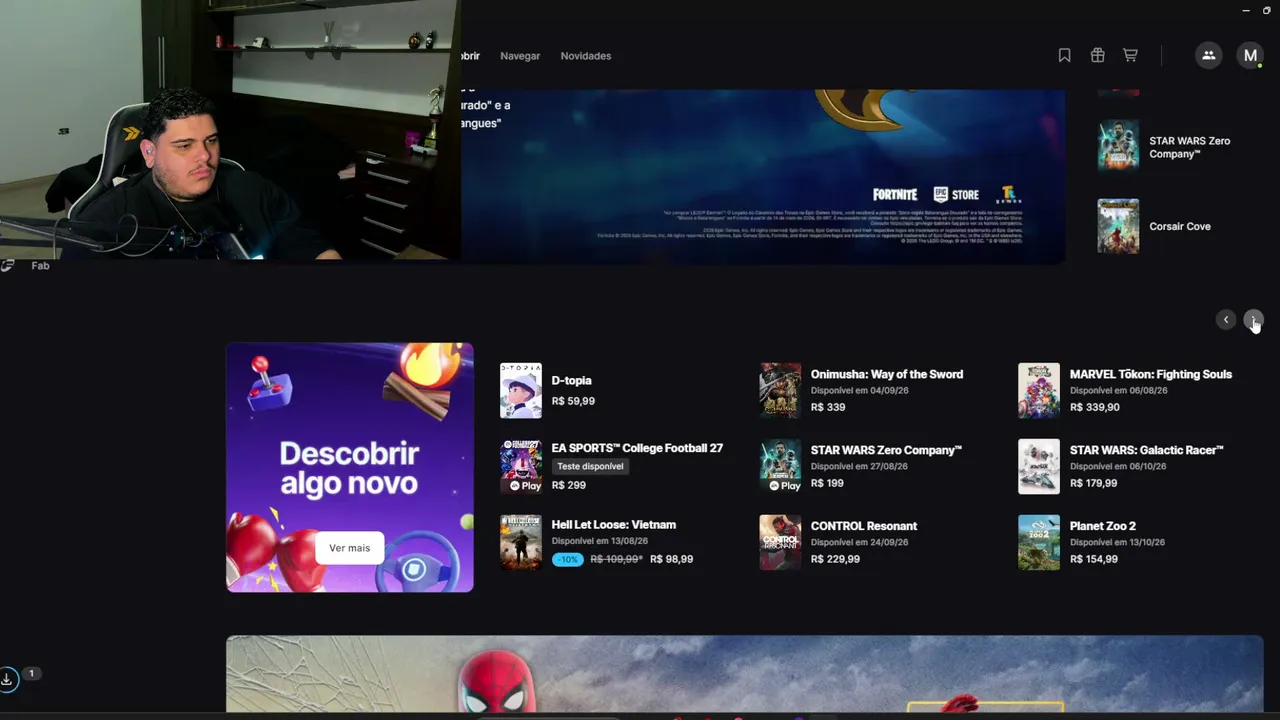Click the Disponível em 13/08/26 release date
Screen dimensions: 1280x720
600,541
